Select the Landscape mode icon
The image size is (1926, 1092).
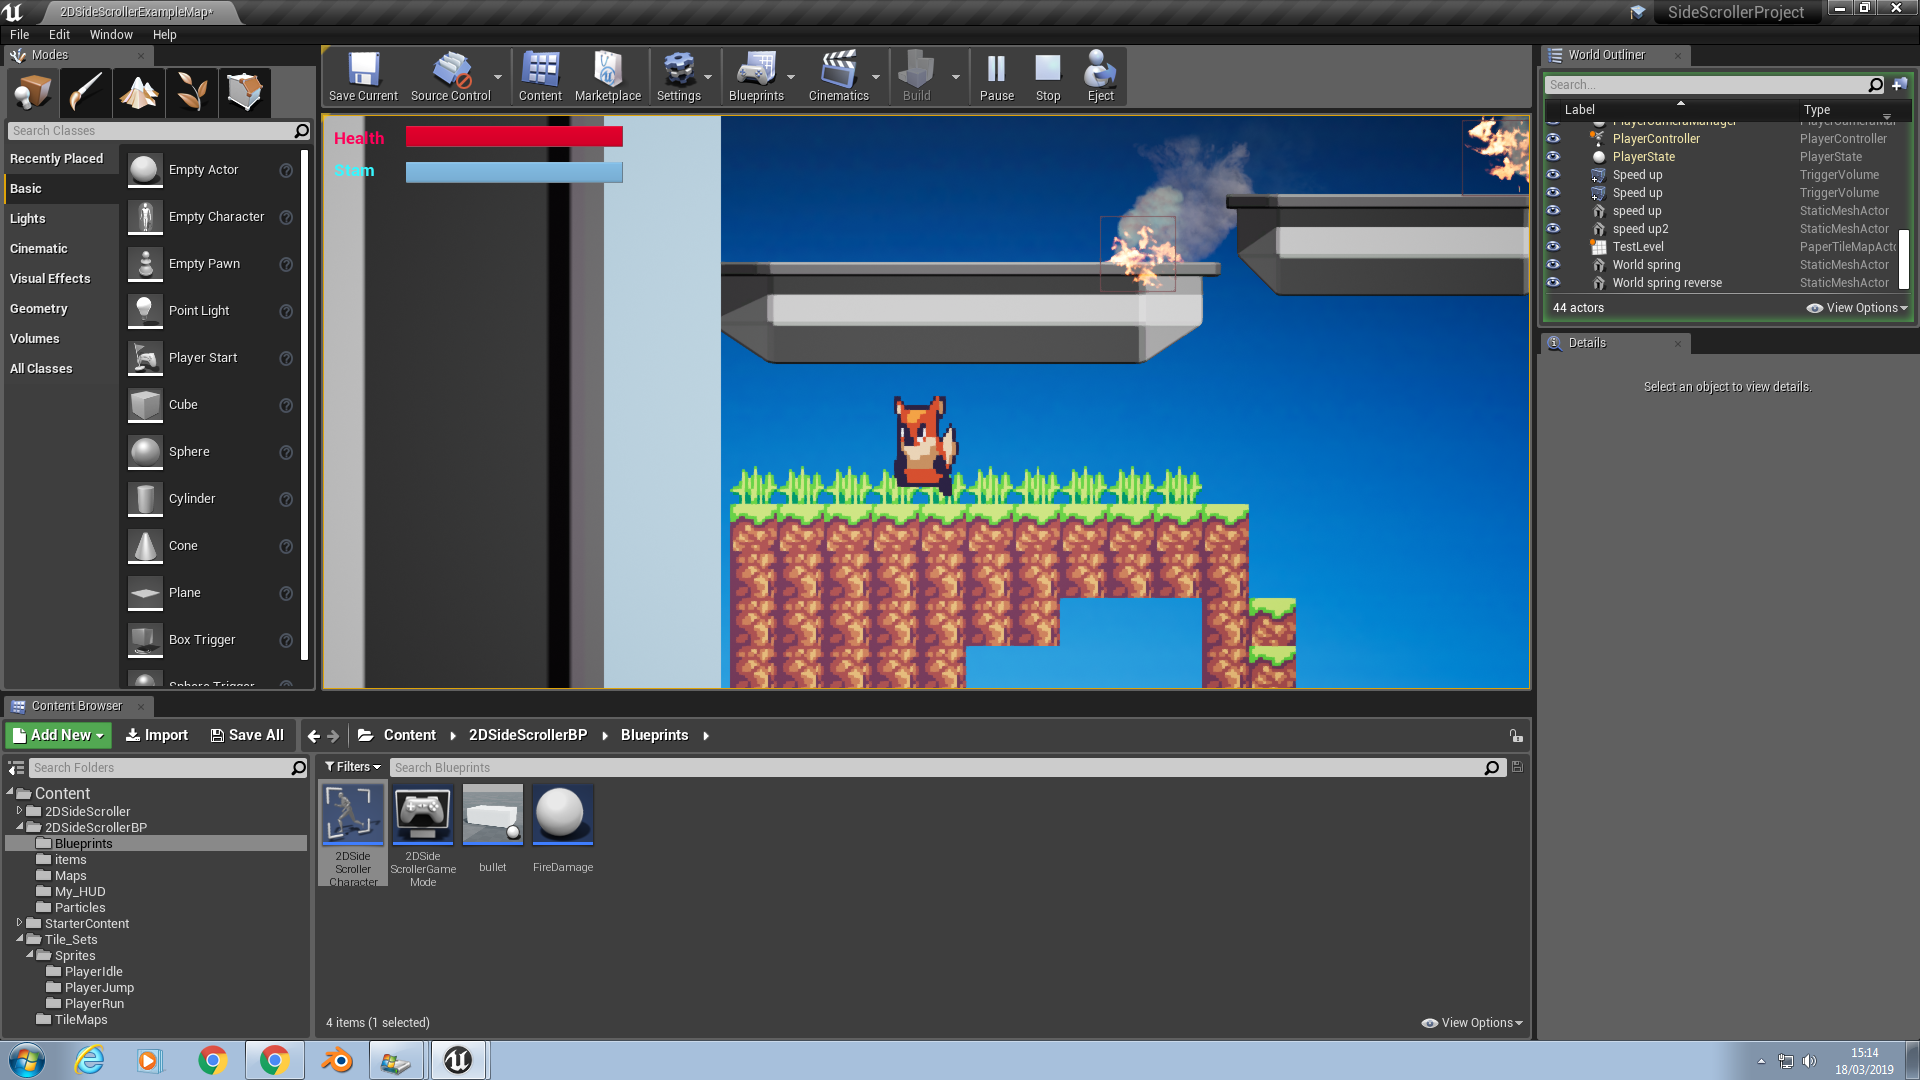point(139,93)
